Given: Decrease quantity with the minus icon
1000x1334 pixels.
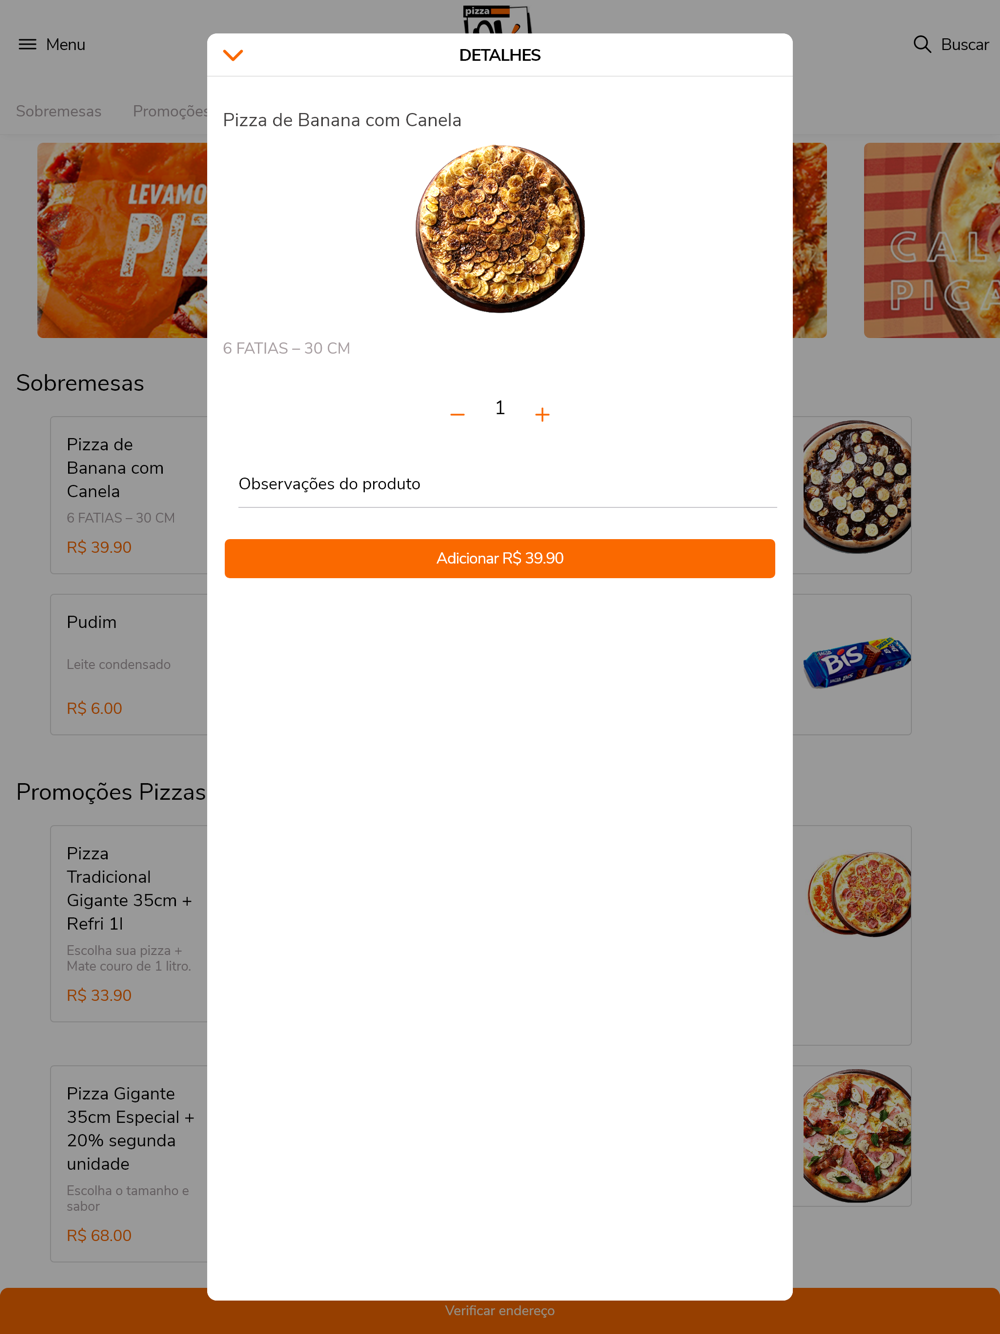Looking at the screenshot, I should point(457,414).
